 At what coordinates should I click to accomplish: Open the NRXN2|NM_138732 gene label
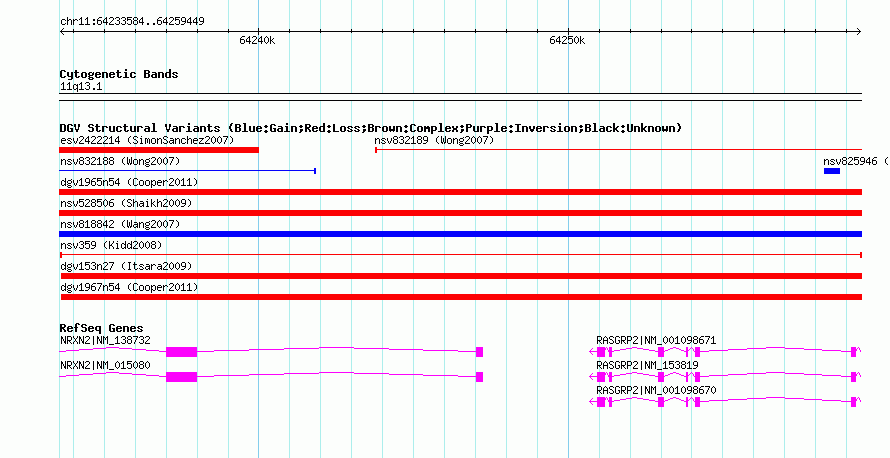(106, 341)
